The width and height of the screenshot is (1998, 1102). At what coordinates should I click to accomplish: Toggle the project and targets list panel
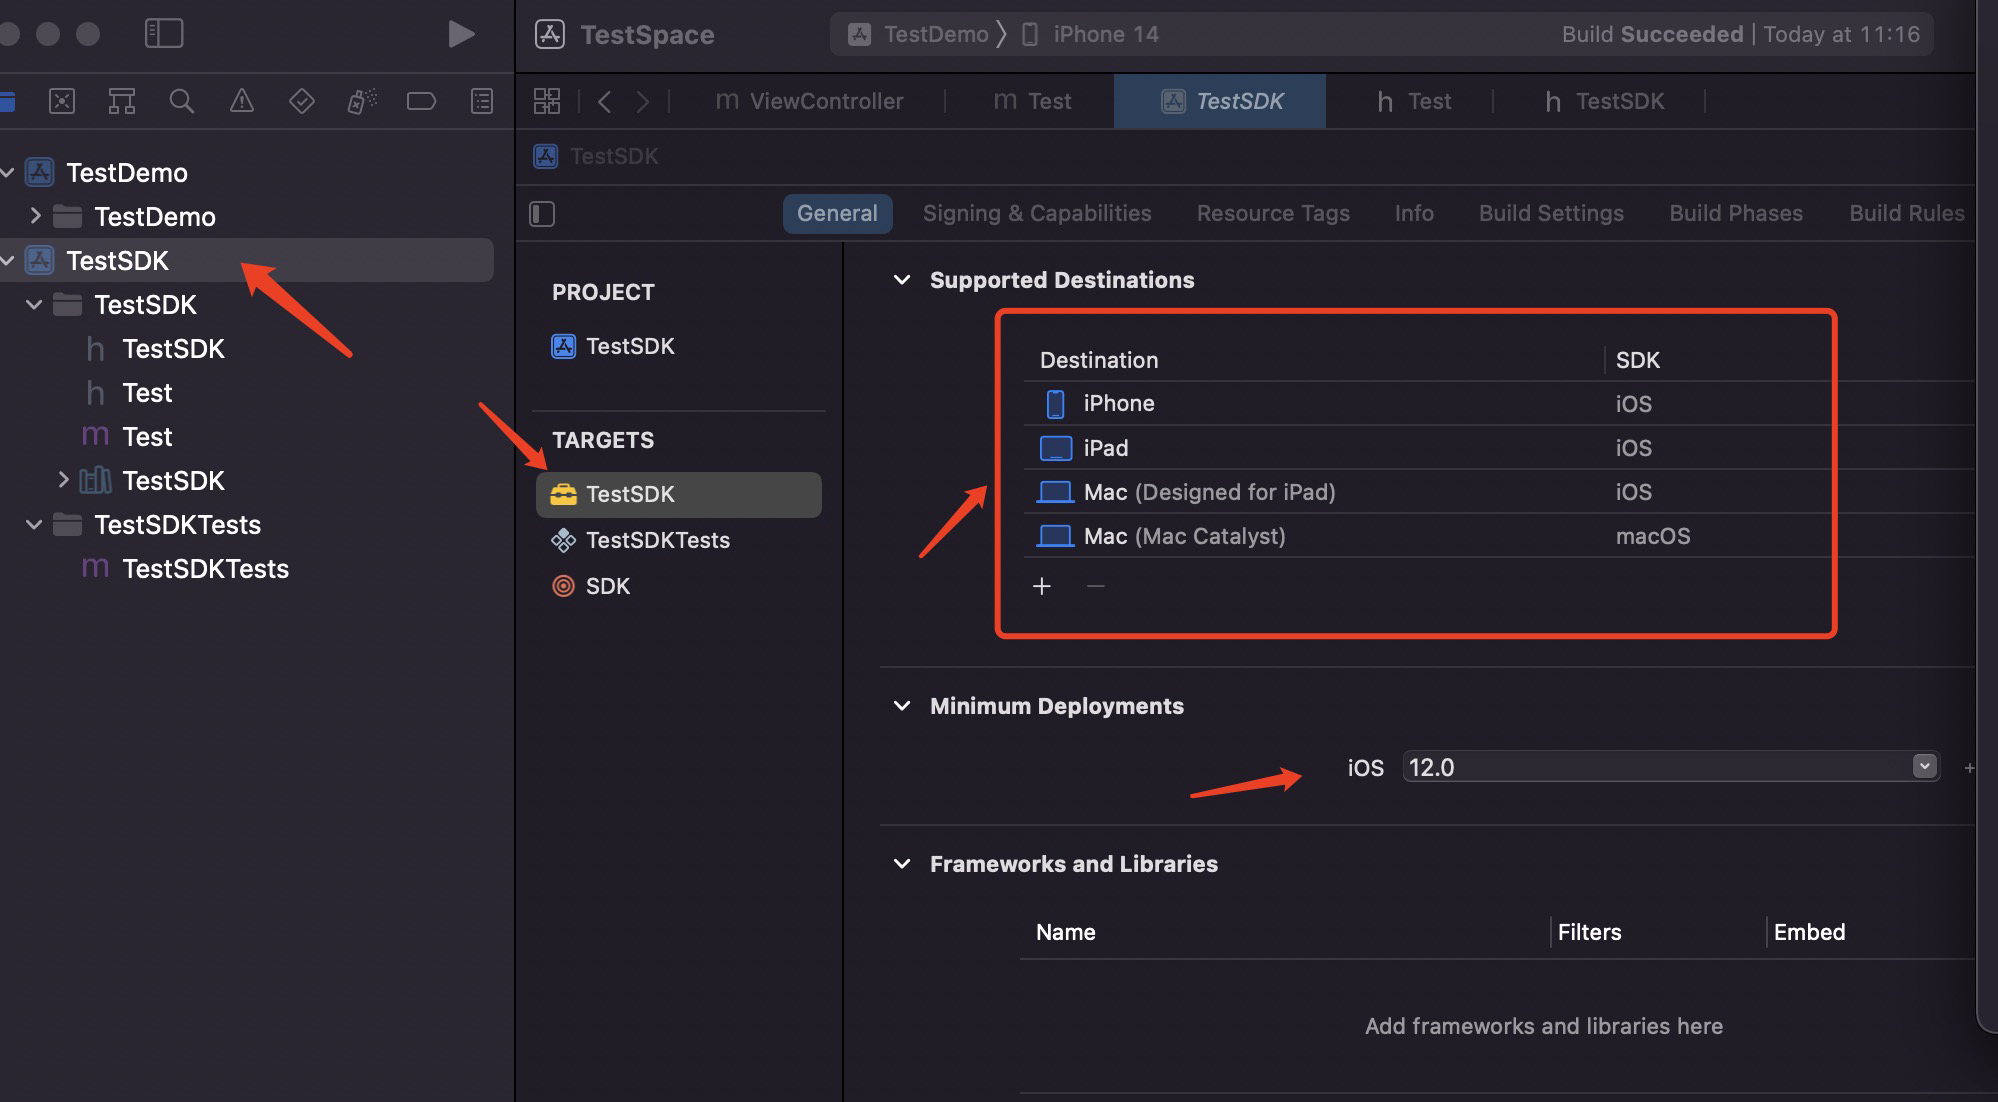[542, 214]
